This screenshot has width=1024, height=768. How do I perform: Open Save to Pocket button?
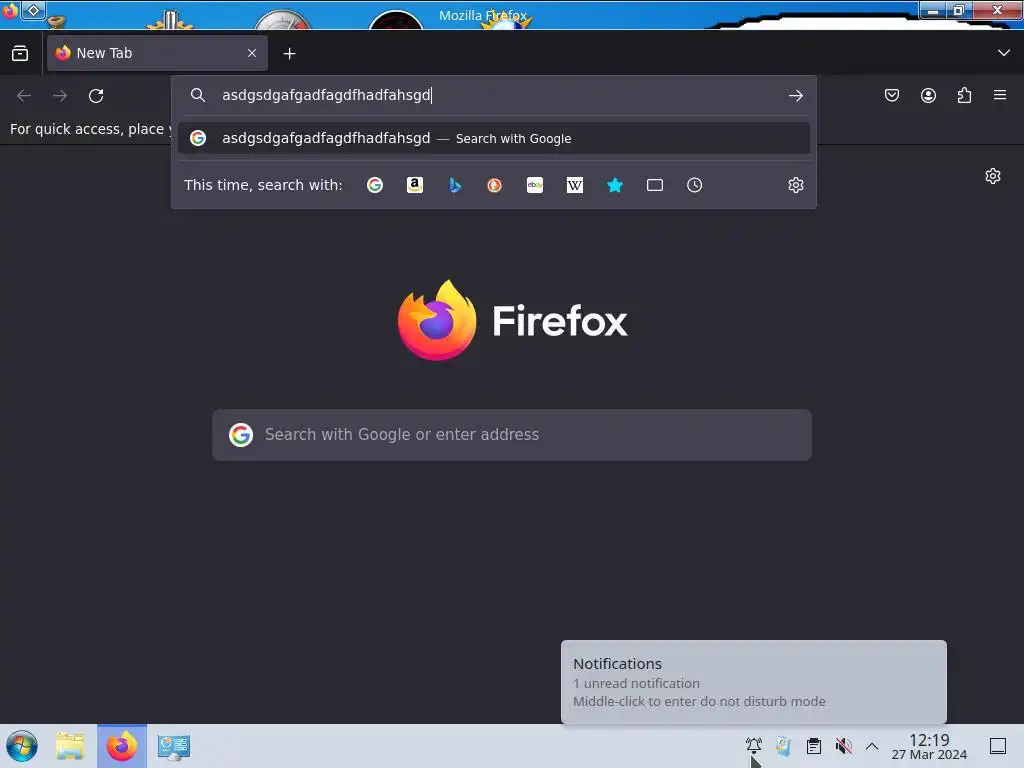(891, 95)
